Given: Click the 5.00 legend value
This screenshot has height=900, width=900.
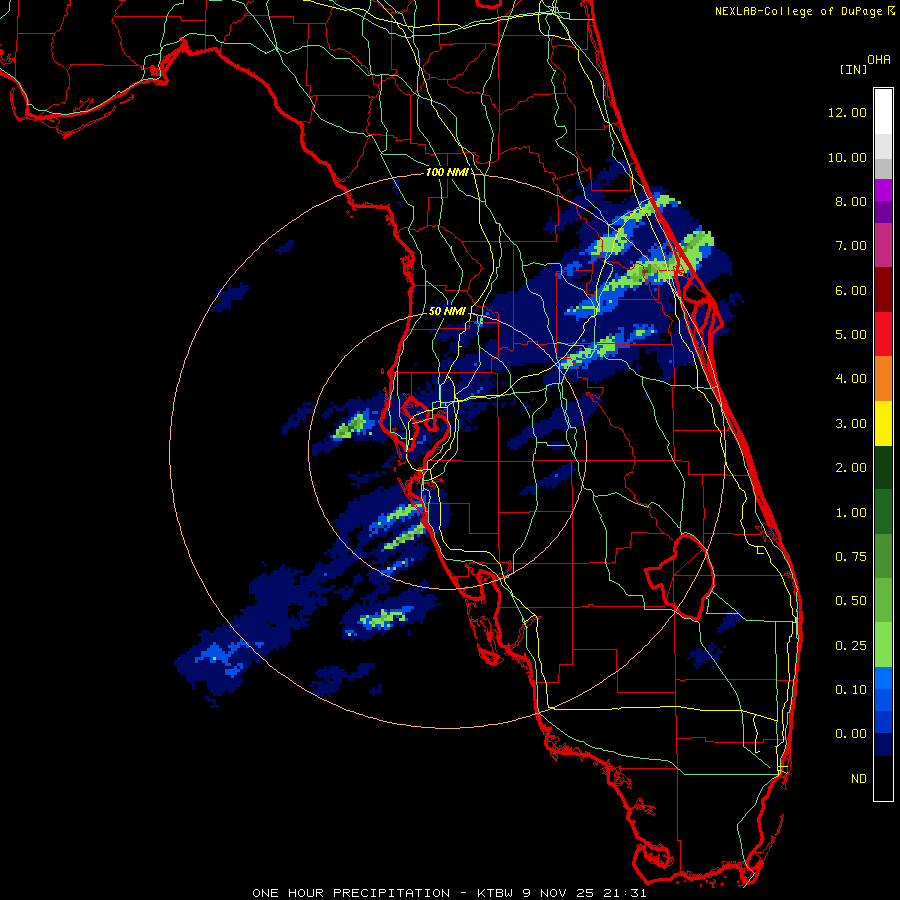Looking at the screenshot, I should (x=851, y=335).
